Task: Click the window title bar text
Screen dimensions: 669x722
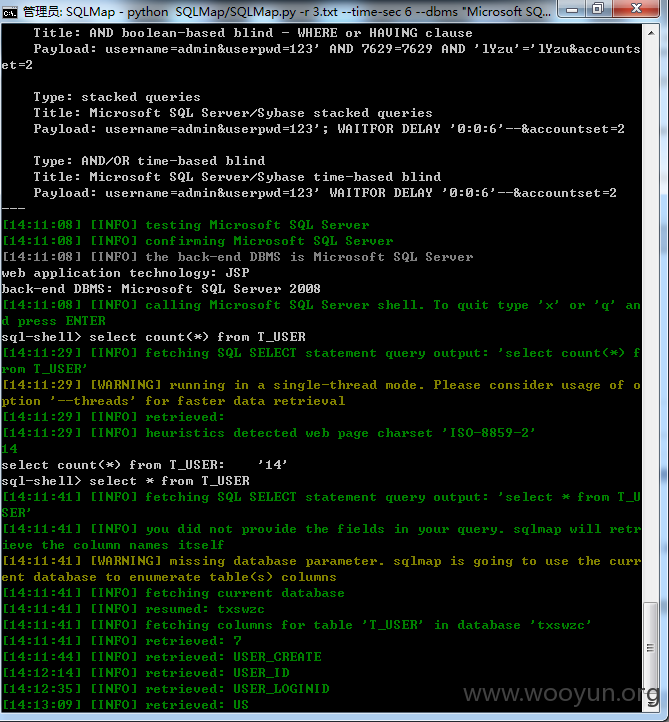Action: [286, 12]
